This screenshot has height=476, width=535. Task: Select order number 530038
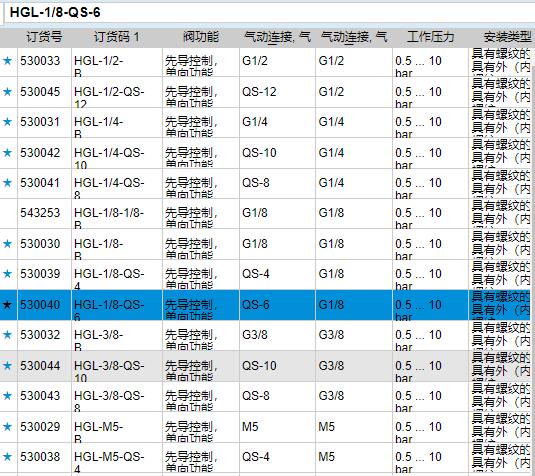coord(40,457)
